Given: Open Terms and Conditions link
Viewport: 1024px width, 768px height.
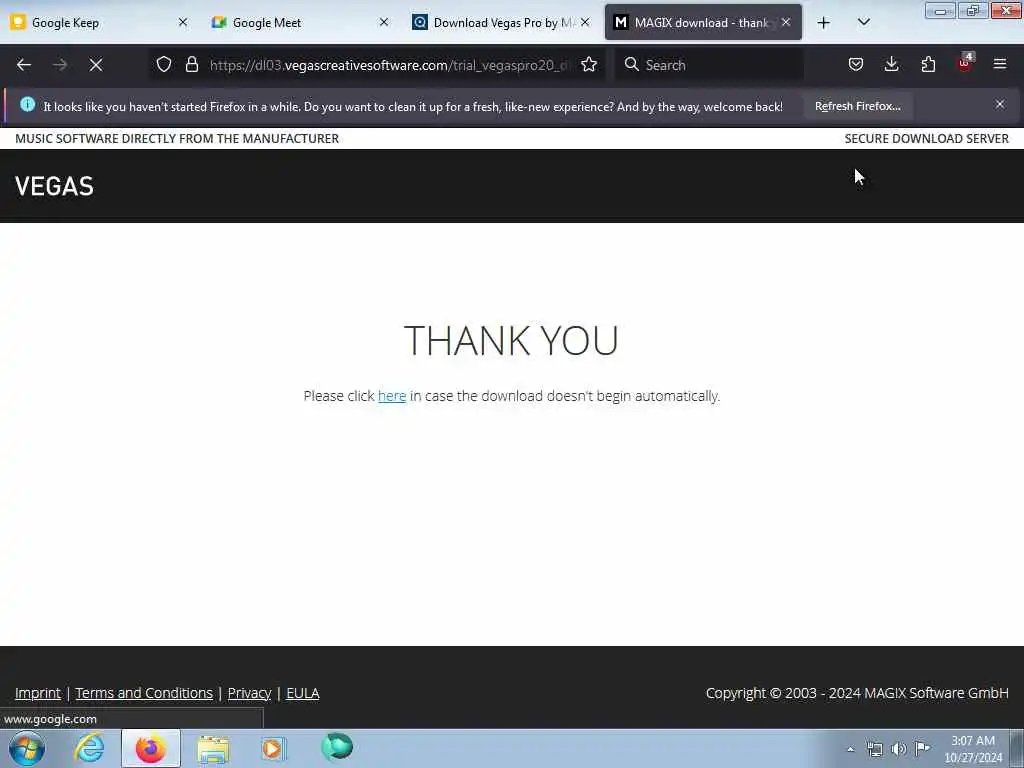Looking at the screenshot, I should coord(144,693).
